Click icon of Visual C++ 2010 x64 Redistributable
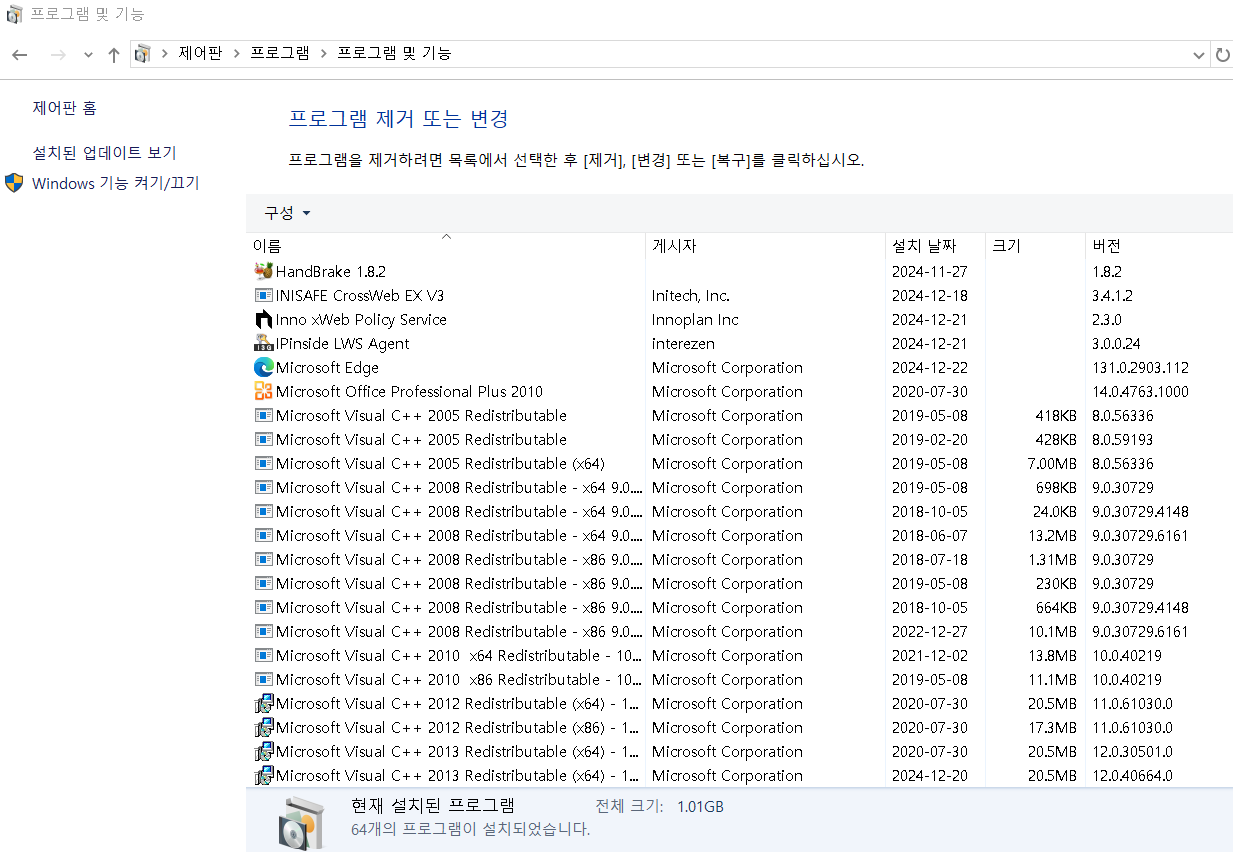The height and width of the screenshot is (852, 1233). [x=264, y=655]
